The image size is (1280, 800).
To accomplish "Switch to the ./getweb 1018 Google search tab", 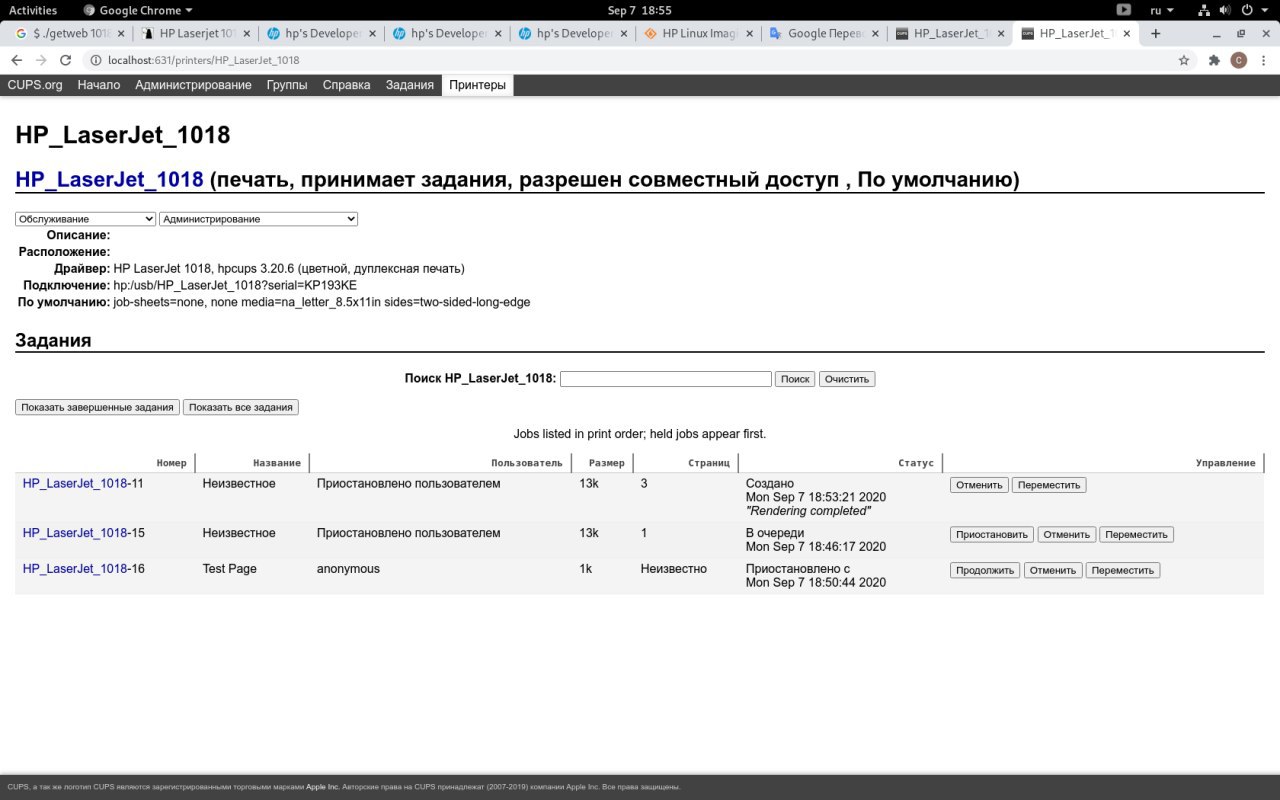I will [68, 33].
